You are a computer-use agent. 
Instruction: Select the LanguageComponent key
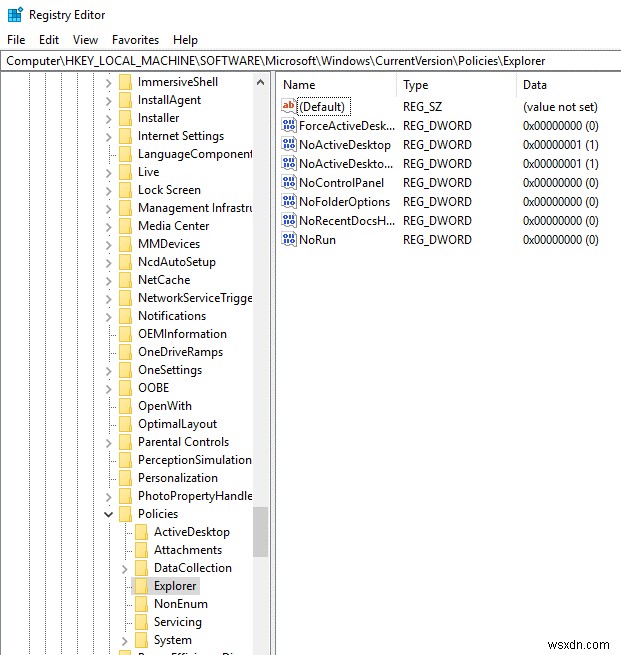point(195,154)
